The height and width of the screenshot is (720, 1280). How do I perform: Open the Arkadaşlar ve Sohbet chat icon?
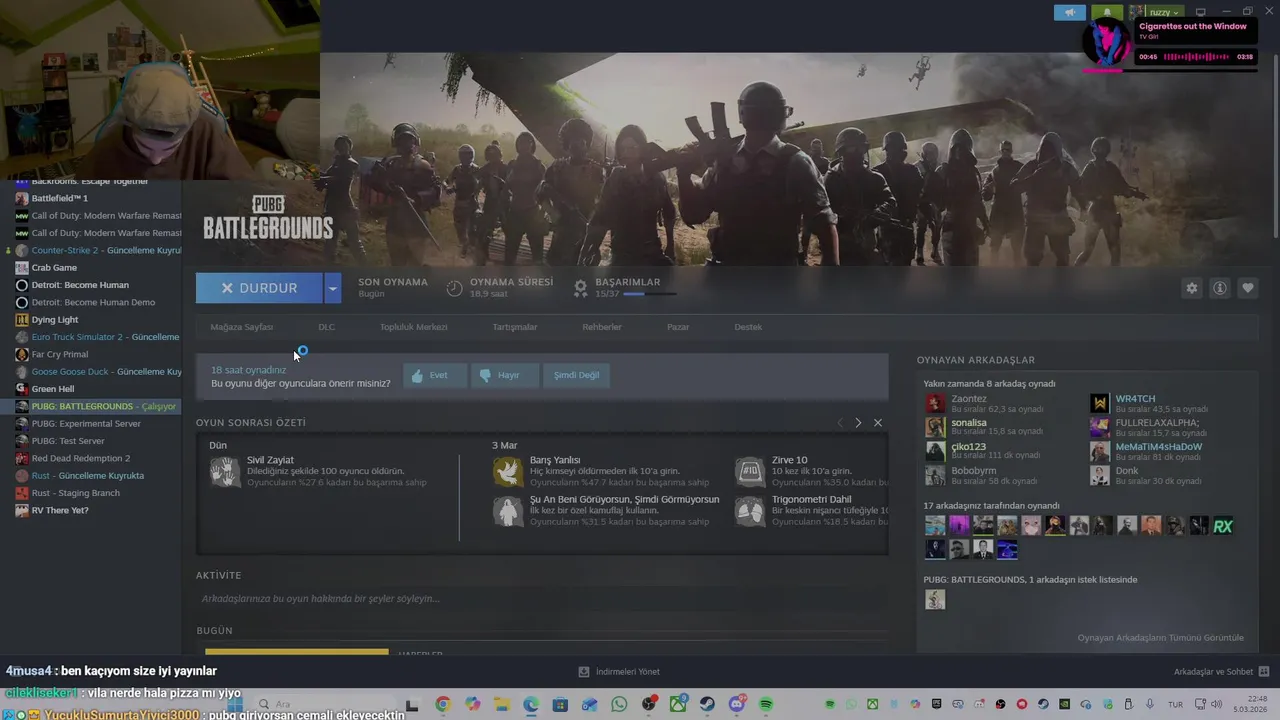(1263, 672)
